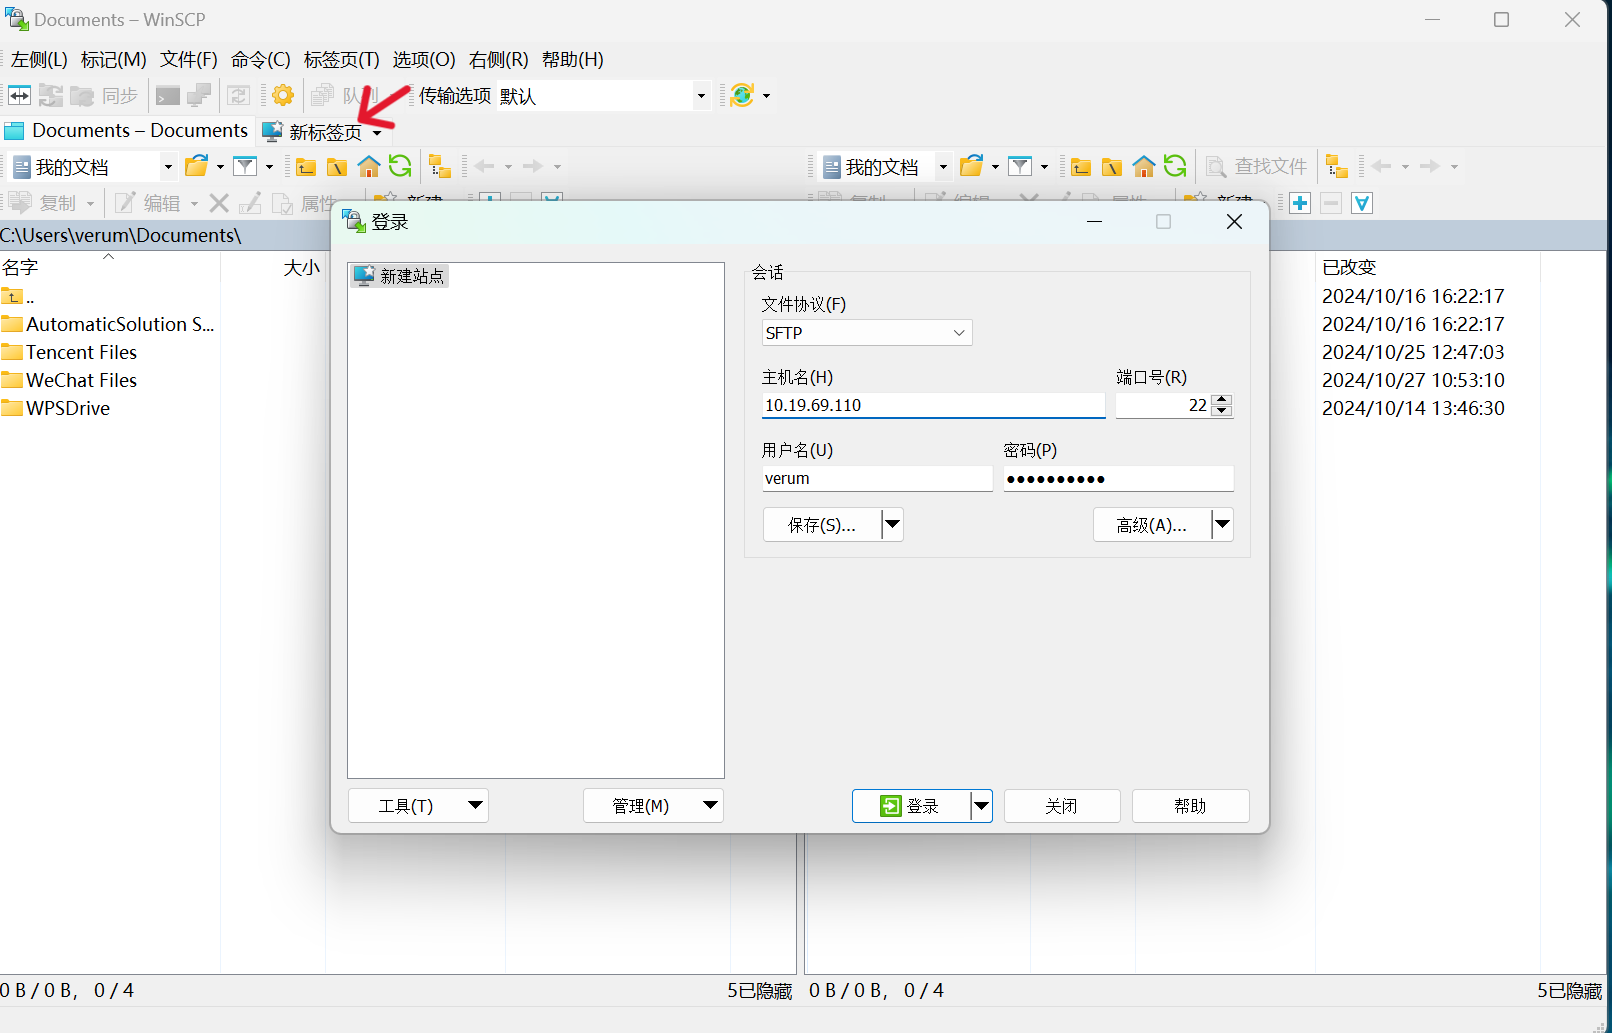Open the left panel's open directory folder icon
1612x1033 pixels.
point(197,166)
